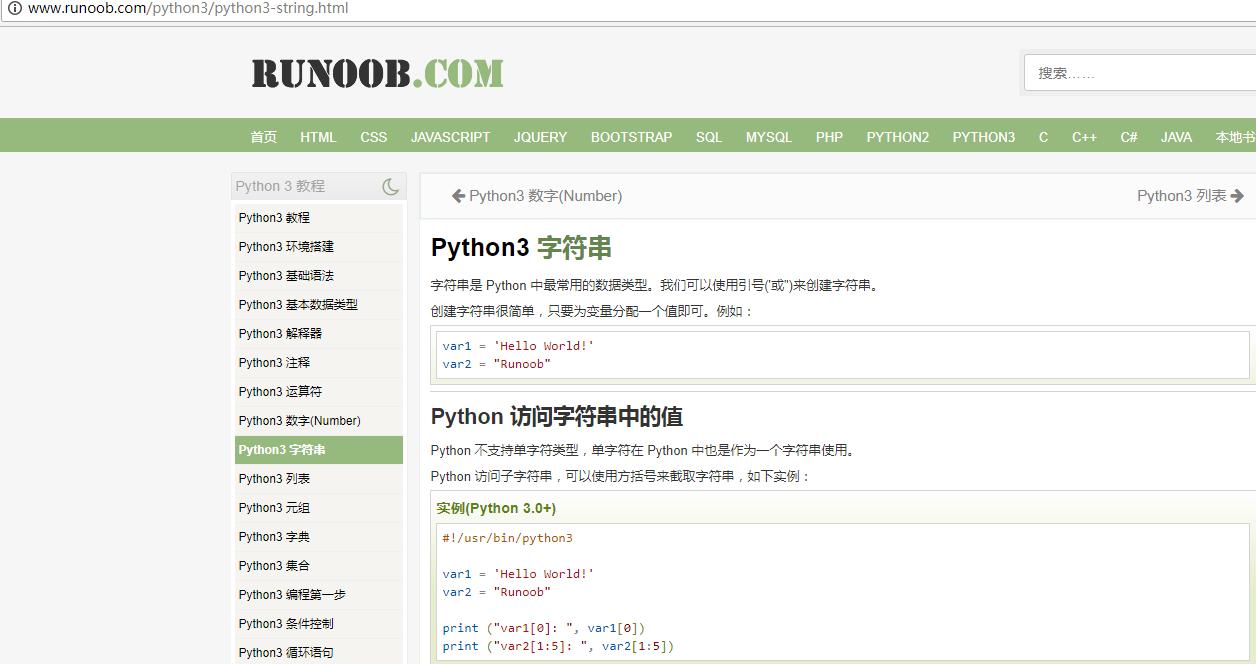The width and height of the screenshot is (1256, 664).
Task: Open HTML in the navigation bar
Action: (318, 137)
